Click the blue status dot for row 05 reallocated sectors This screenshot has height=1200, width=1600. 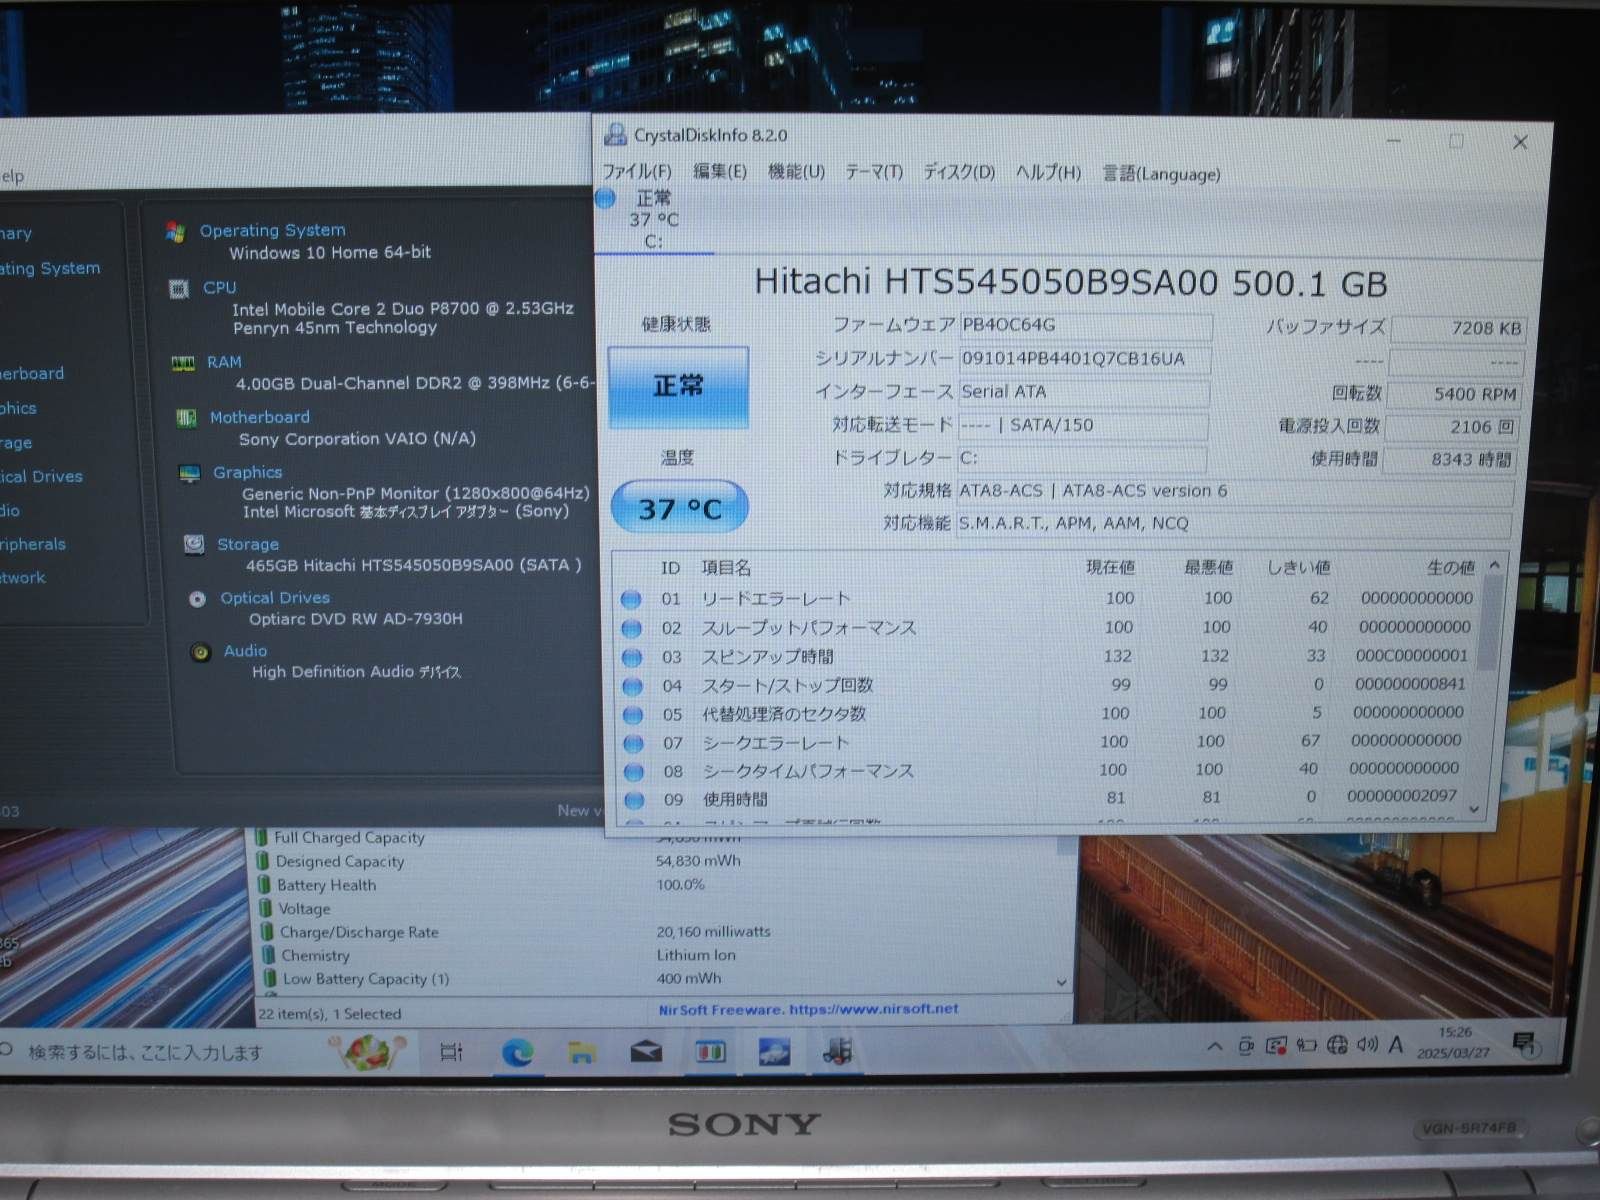tap(632, 714)
